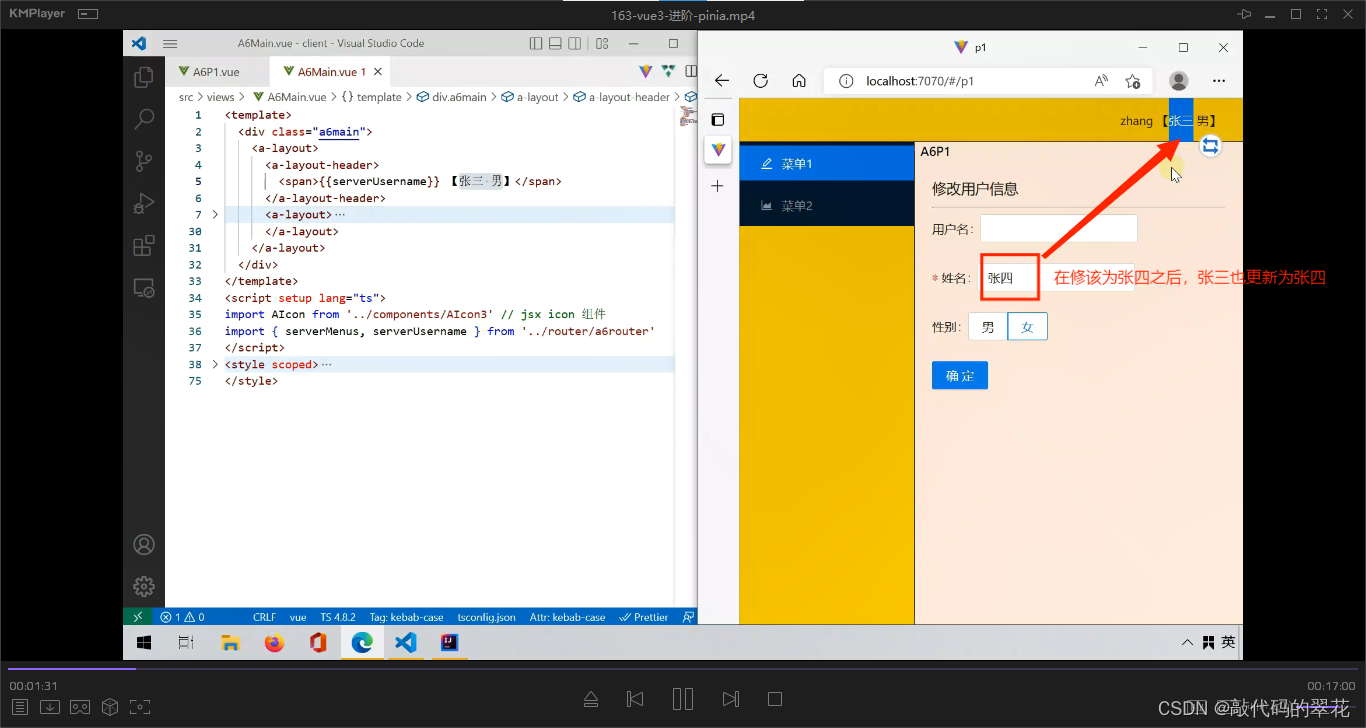Select 女 gender radio button

[1027, 327]
